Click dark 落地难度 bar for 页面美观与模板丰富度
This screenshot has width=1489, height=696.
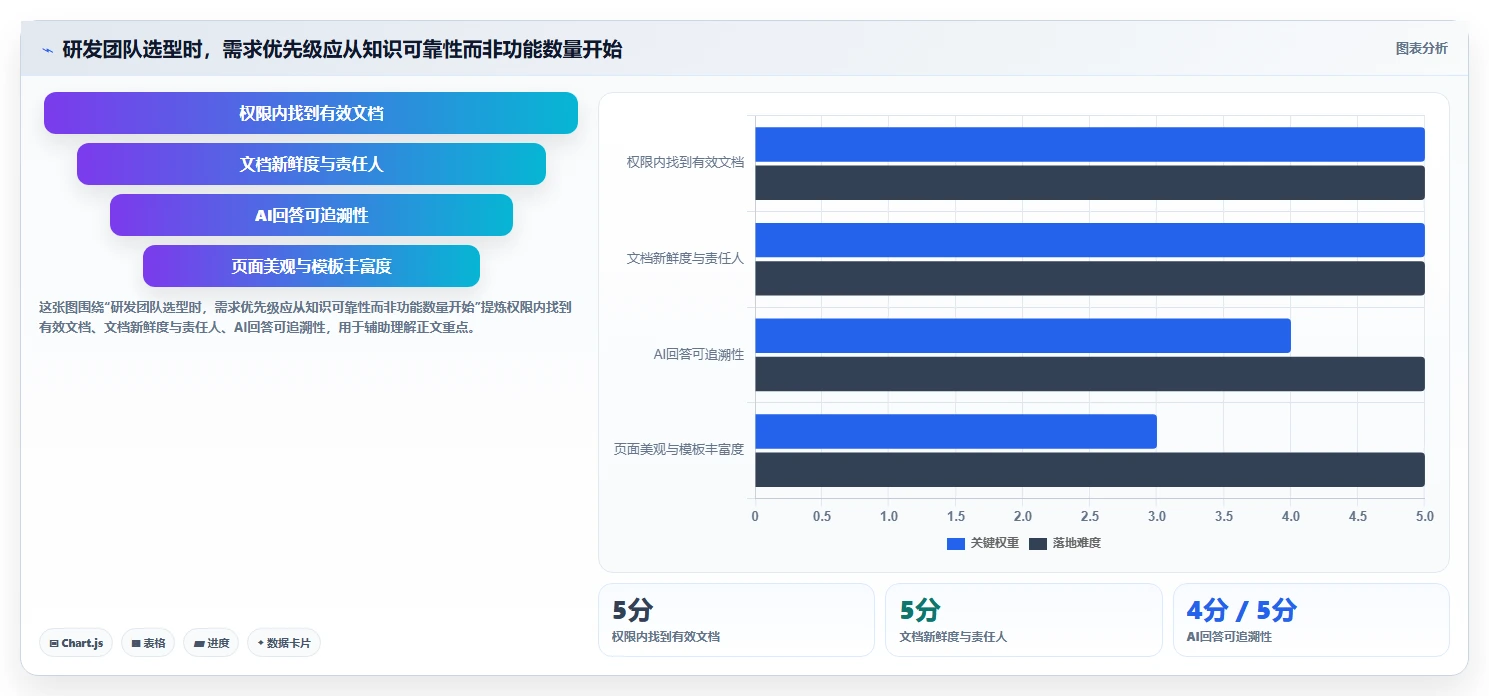coord(1089,469)
